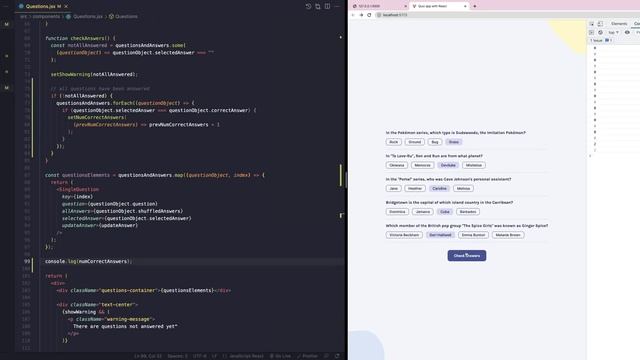Toggle the DevTools console sidebar

(x=591, y=32)
